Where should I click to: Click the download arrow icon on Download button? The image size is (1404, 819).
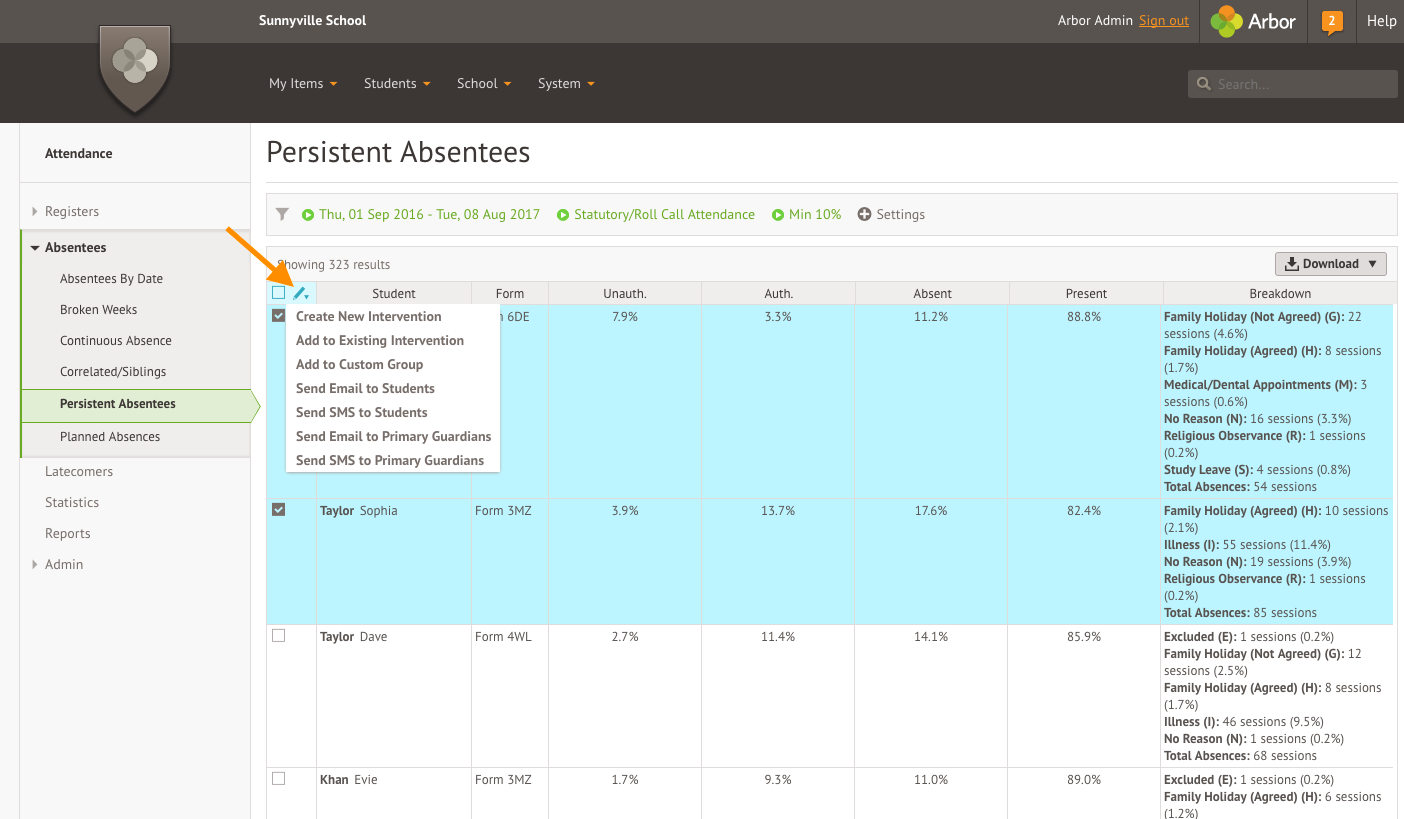[1292, 264]
